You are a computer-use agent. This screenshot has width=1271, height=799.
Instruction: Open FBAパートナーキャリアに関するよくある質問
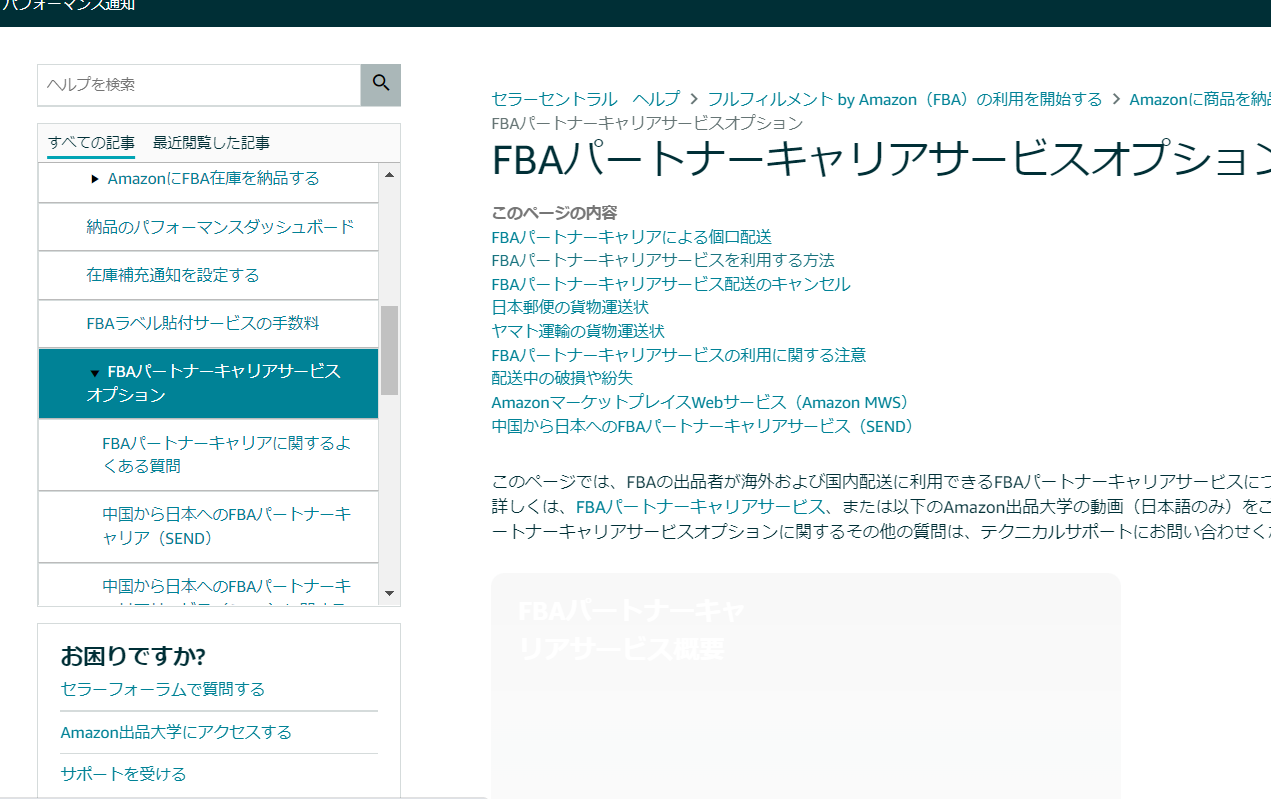tap(226, 454)
